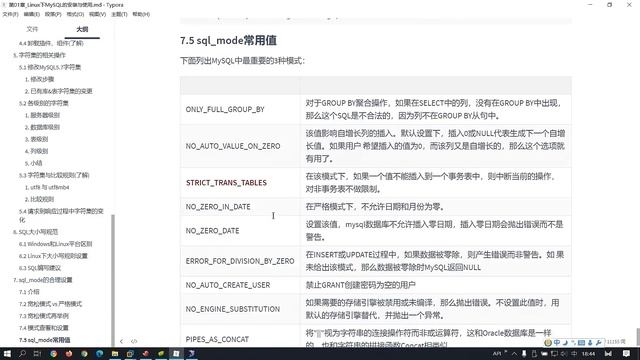This screenshot has width=640, height=360.
Task: Click the NO_ENGINE_SUBSTITUTION table cell
Action: [x=240, y=309]
